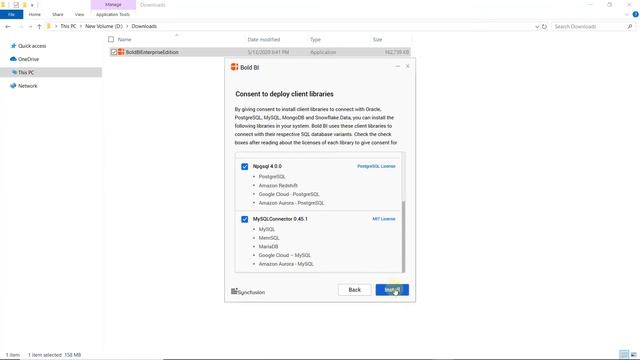Close the Bold BI installer dialog

coord(407,66)
